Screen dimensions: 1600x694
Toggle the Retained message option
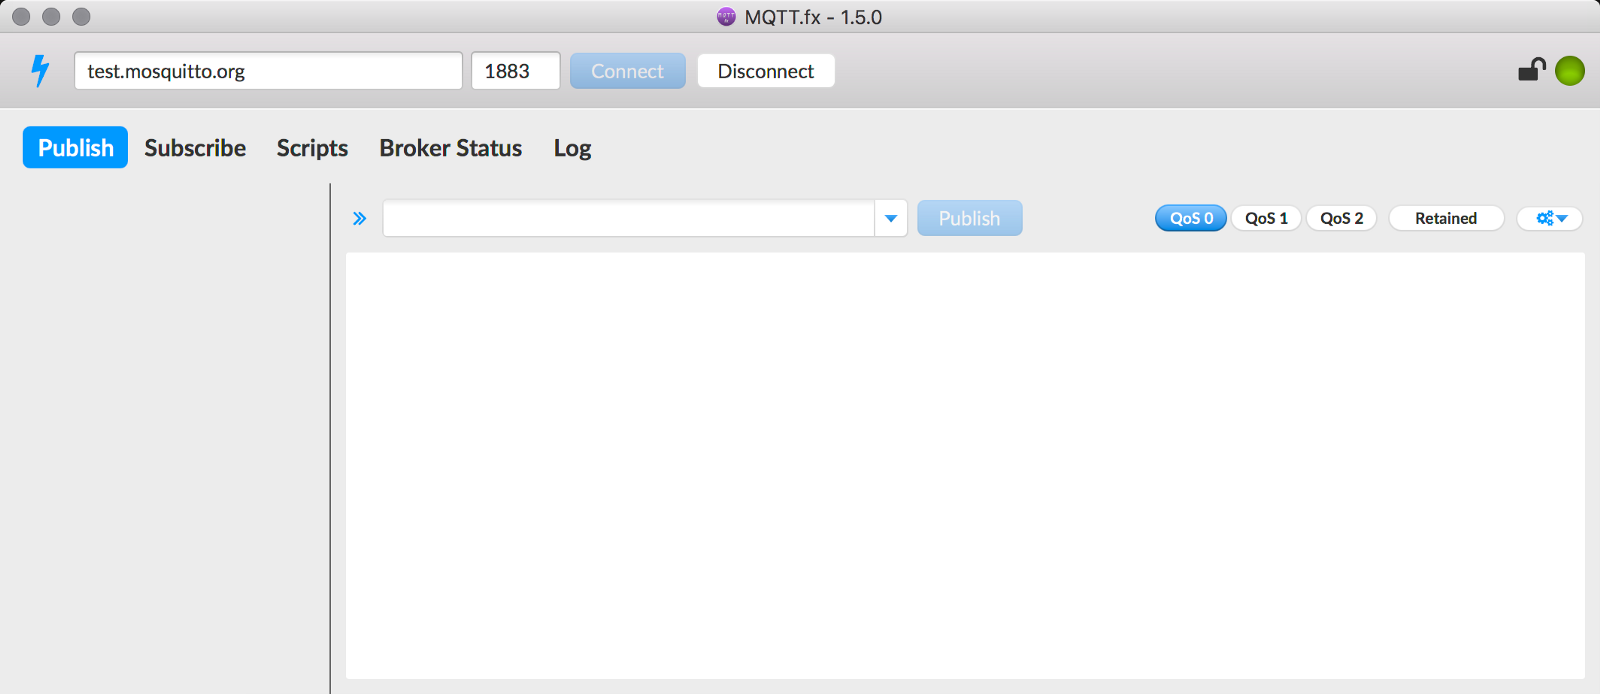point(1446,218)
